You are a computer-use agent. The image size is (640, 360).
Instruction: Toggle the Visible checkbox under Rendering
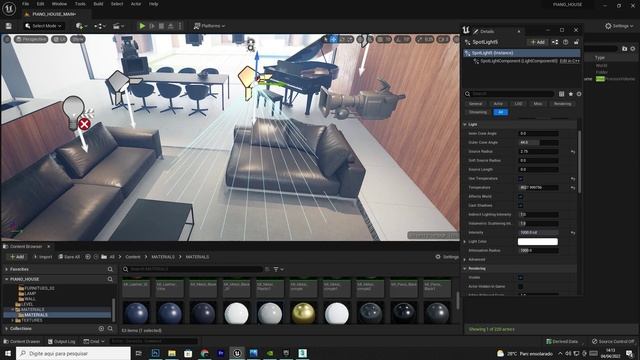click(520, 278)
